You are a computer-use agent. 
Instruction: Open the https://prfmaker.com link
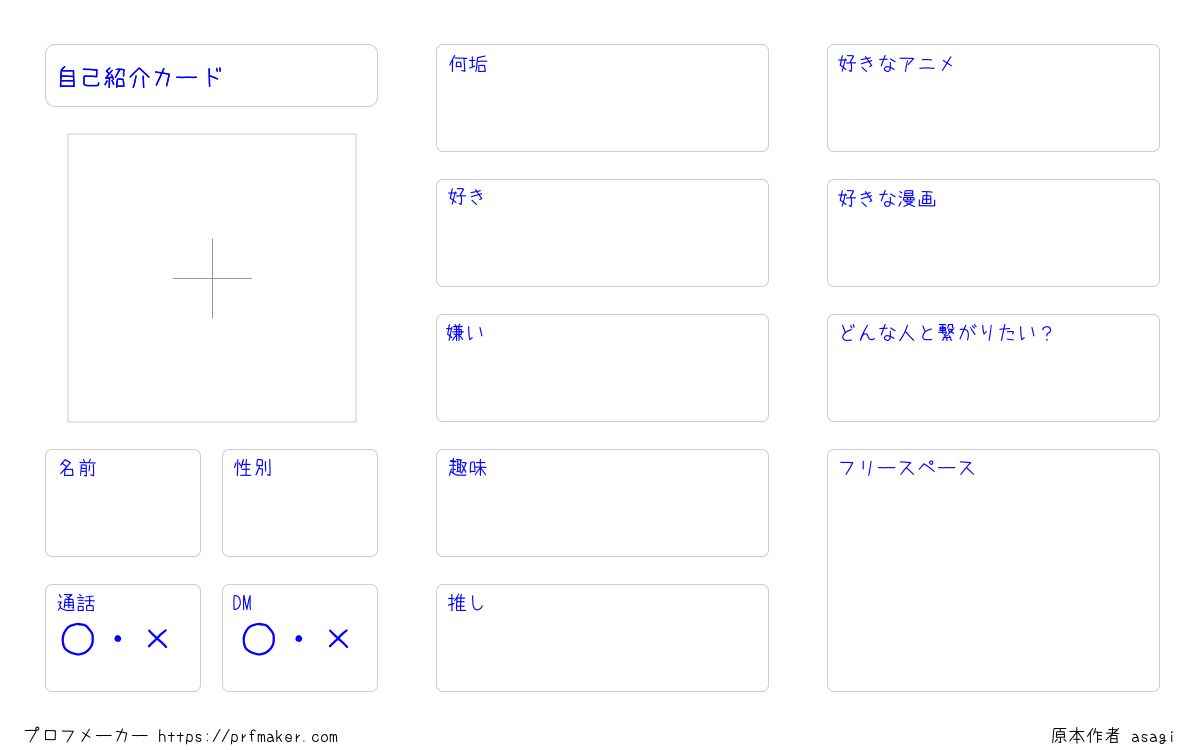(x=248, y=737)
